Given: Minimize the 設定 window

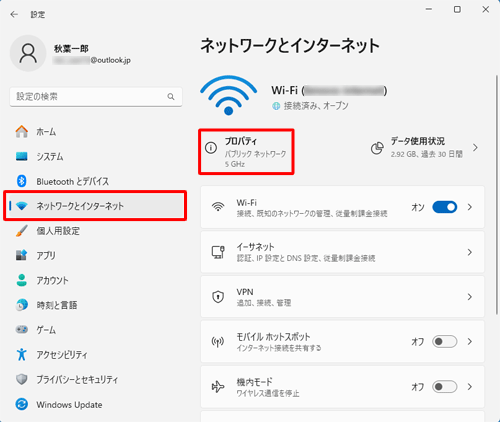Looking at the screenshot, I should click(429, 10).
